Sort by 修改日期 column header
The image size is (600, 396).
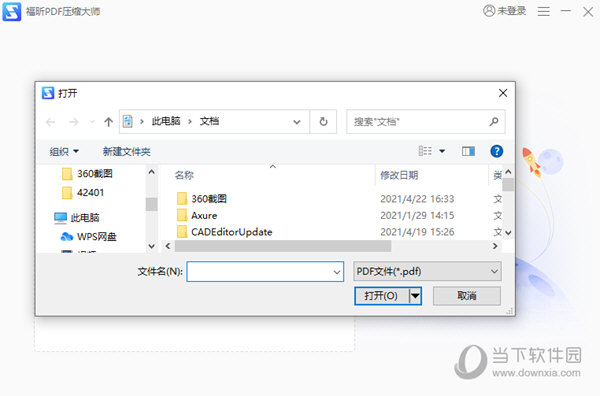[x=399, y=175]
